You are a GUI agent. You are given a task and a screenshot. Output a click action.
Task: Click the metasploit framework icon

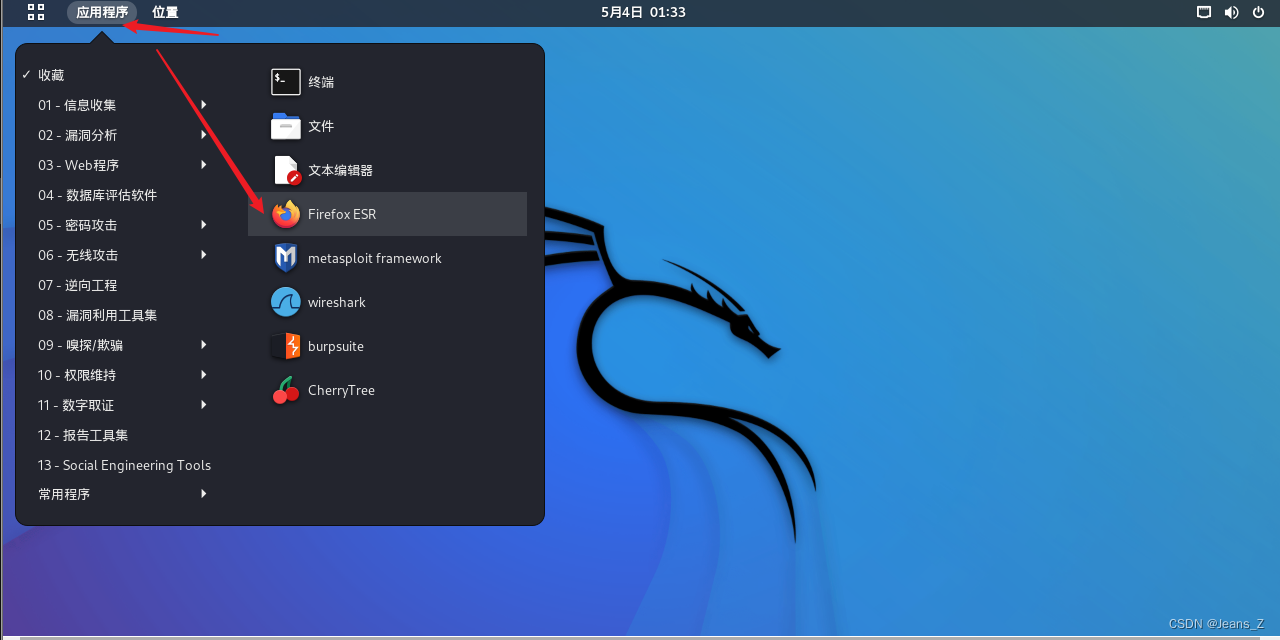[x=286, y=258]
